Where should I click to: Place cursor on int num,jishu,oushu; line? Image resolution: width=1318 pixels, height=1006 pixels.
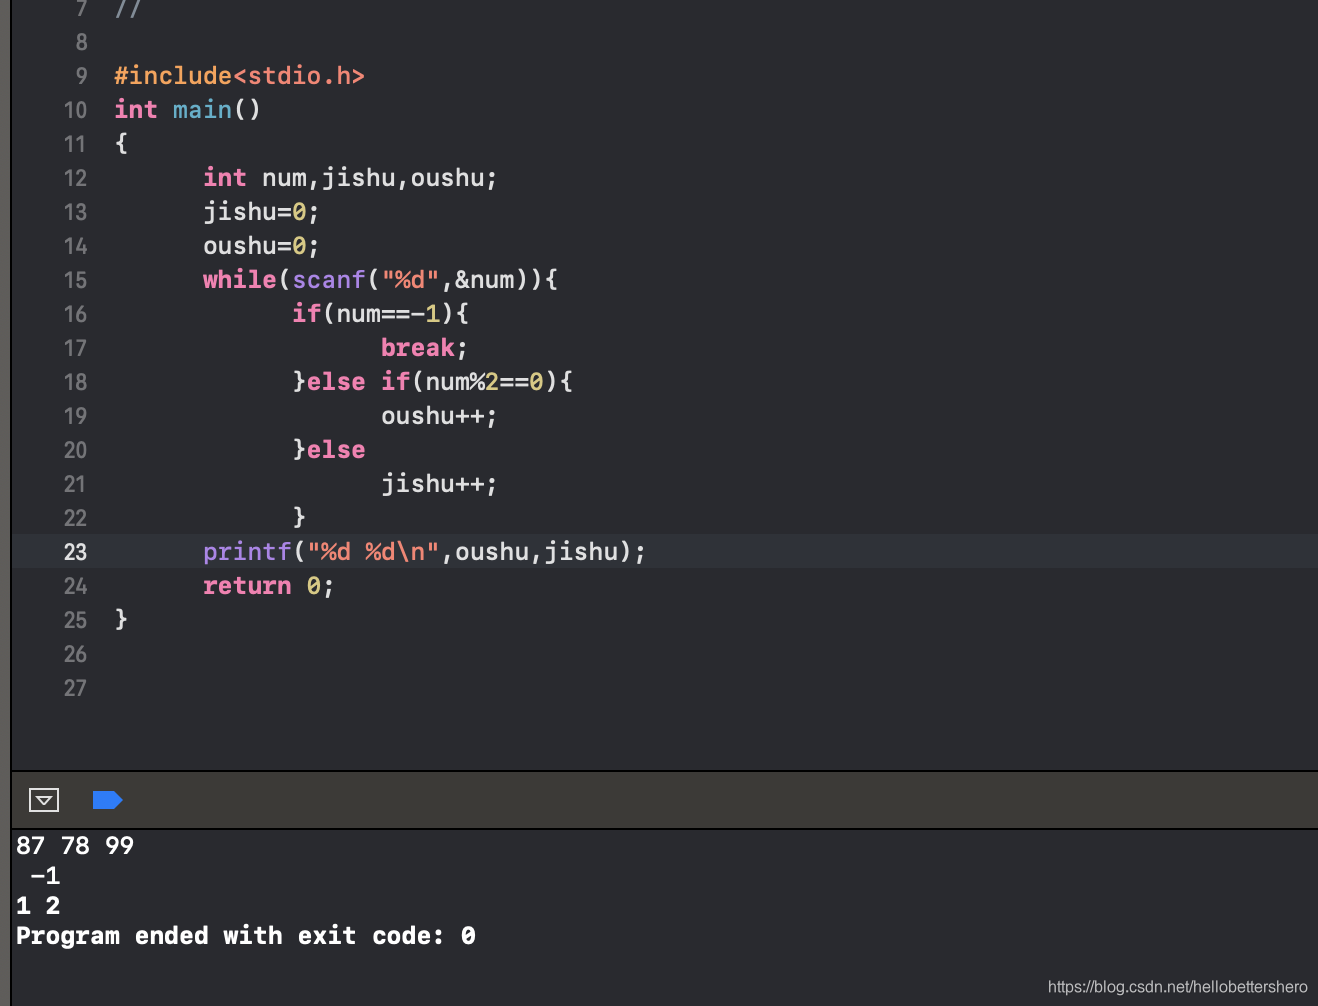[350, 178]
